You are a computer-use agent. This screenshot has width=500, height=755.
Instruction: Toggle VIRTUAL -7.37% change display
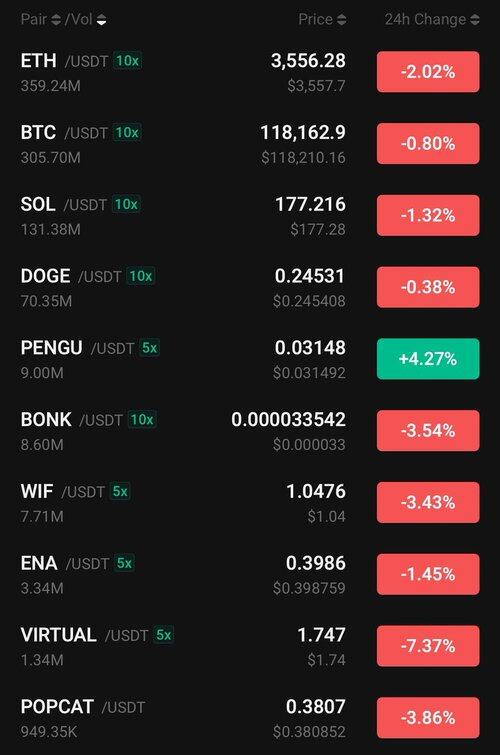pos(428,646)
